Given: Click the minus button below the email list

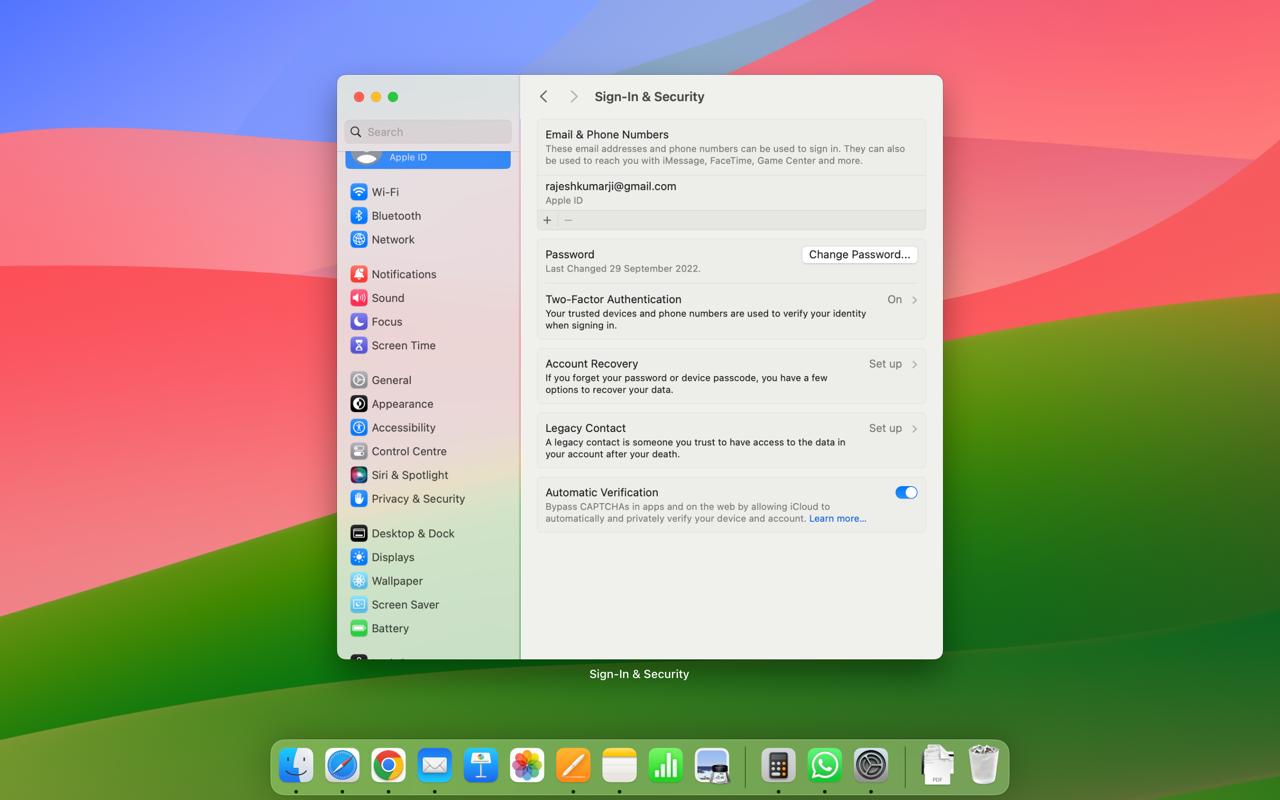Looking at the screenshot, I should click(568, 220).
